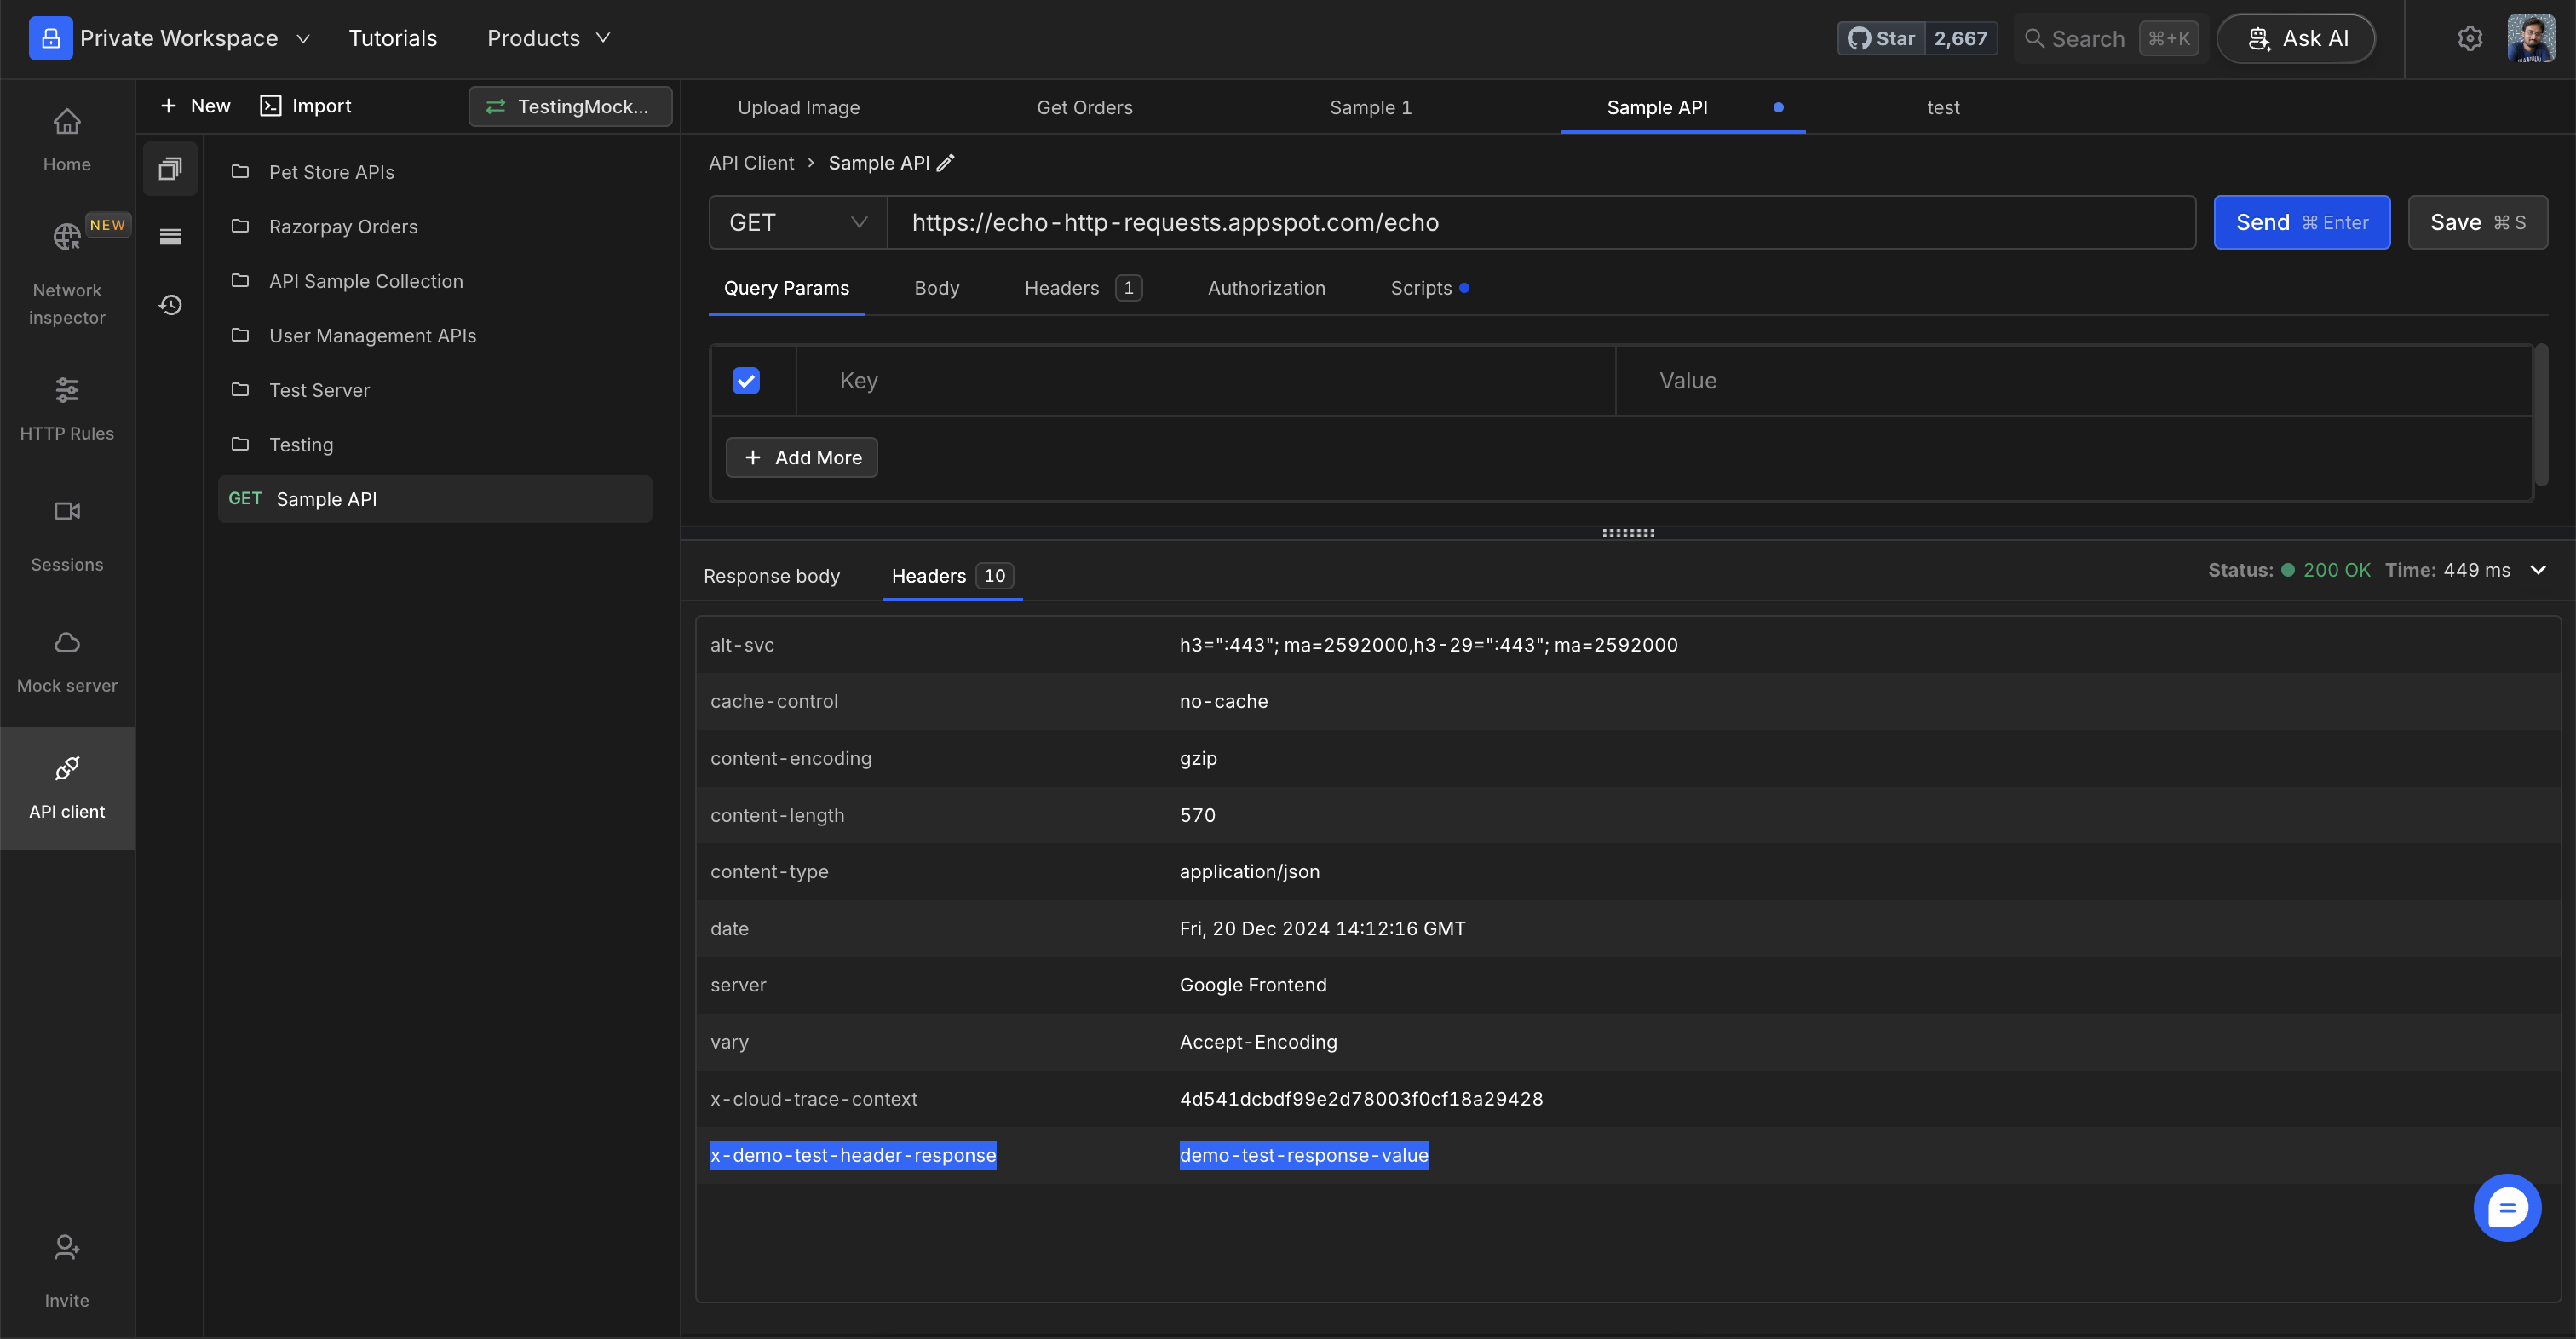This screenshot has height=1339, width=2576.
Task: Click the environments stack icon
Action: [x=170, y=237]
